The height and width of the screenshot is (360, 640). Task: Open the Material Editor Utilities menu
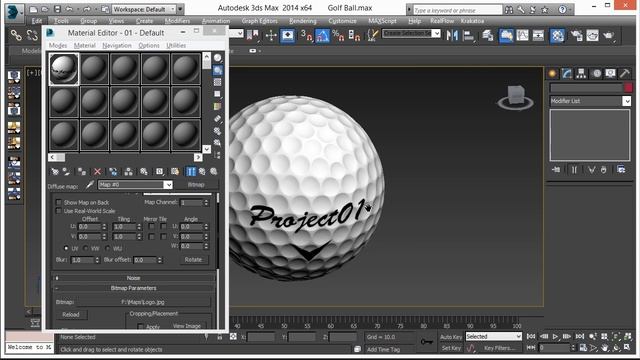point(176,46)
